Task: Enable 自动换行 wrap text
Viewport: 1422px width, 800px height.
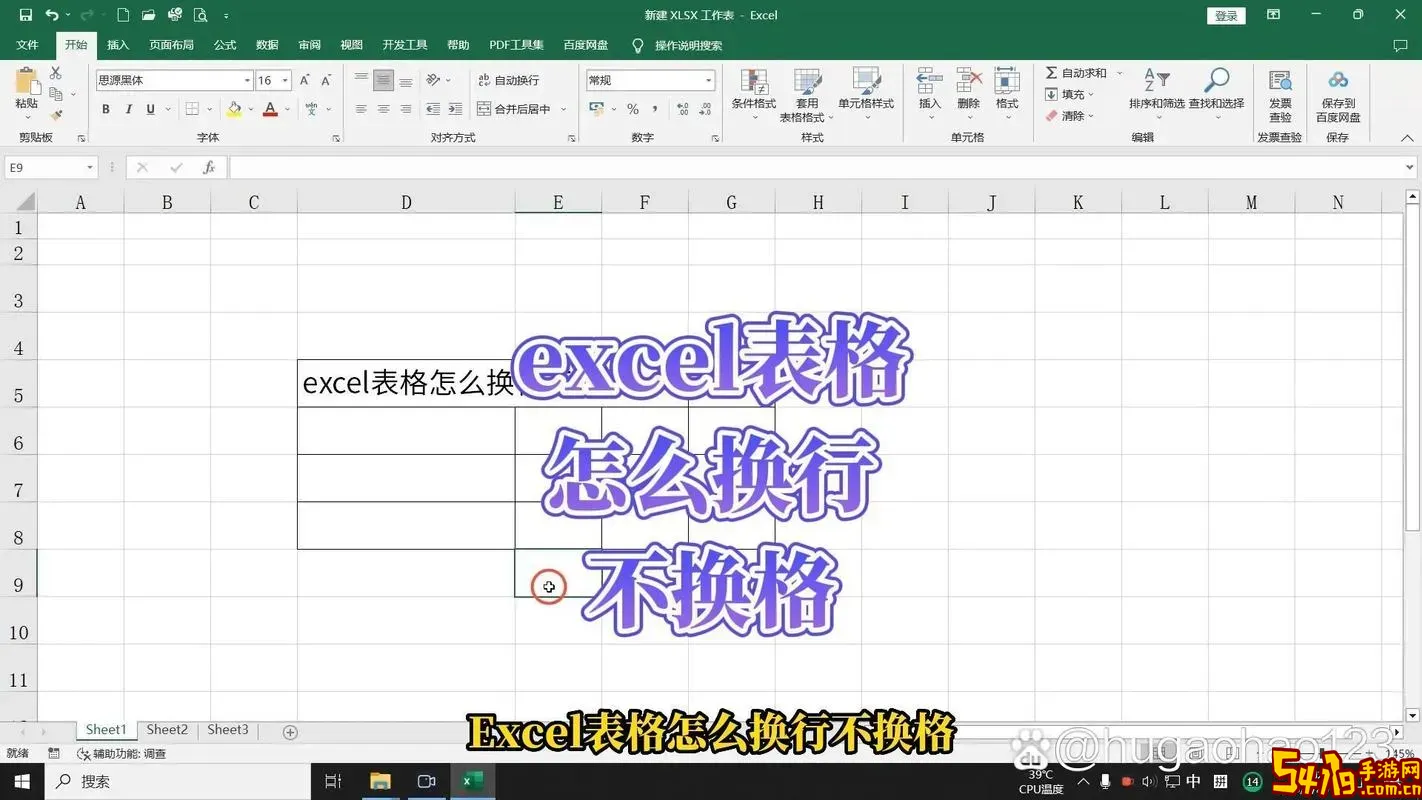Action: pos(509,80)
